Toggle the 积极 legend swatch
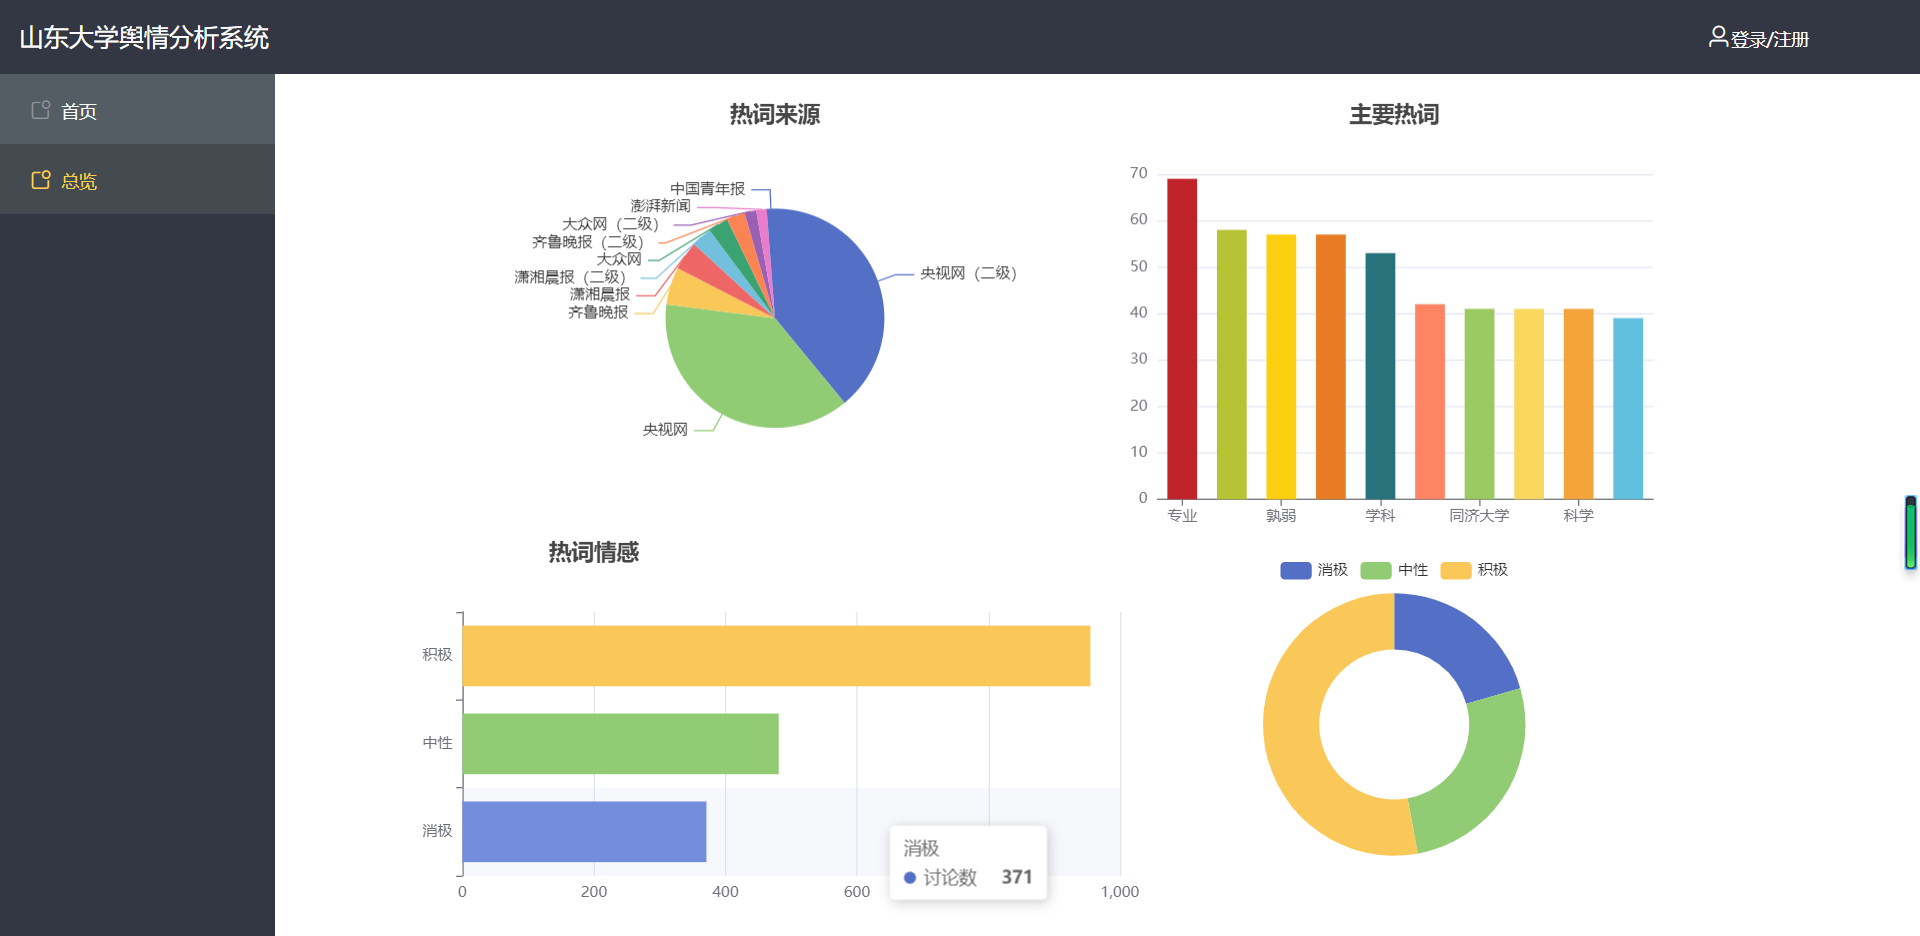This screenshot has height=936, width=1920. [1456, 570]
